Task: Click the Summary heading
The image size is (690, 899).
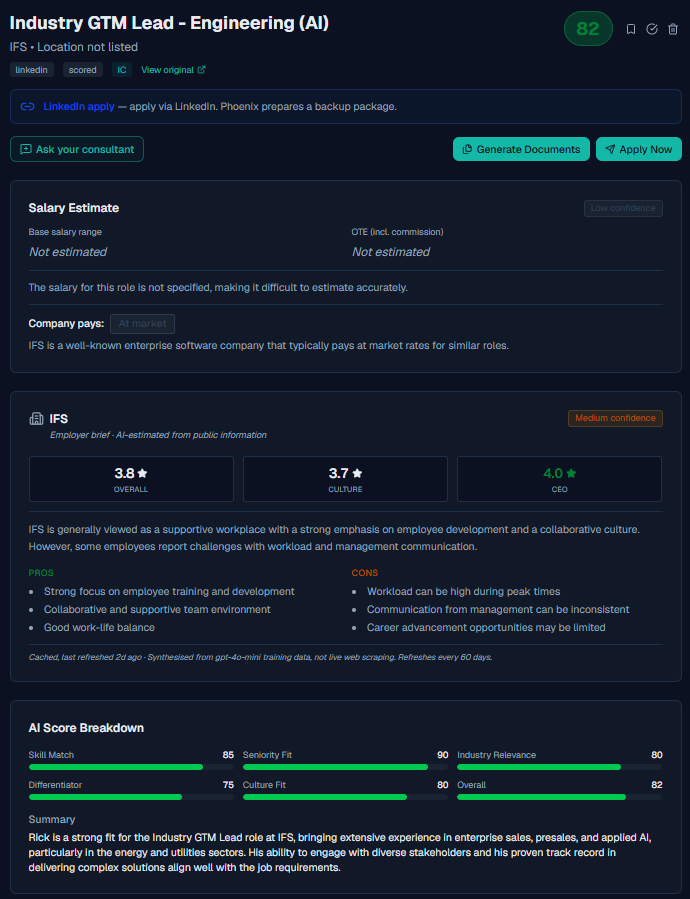Action: point(52,819)
